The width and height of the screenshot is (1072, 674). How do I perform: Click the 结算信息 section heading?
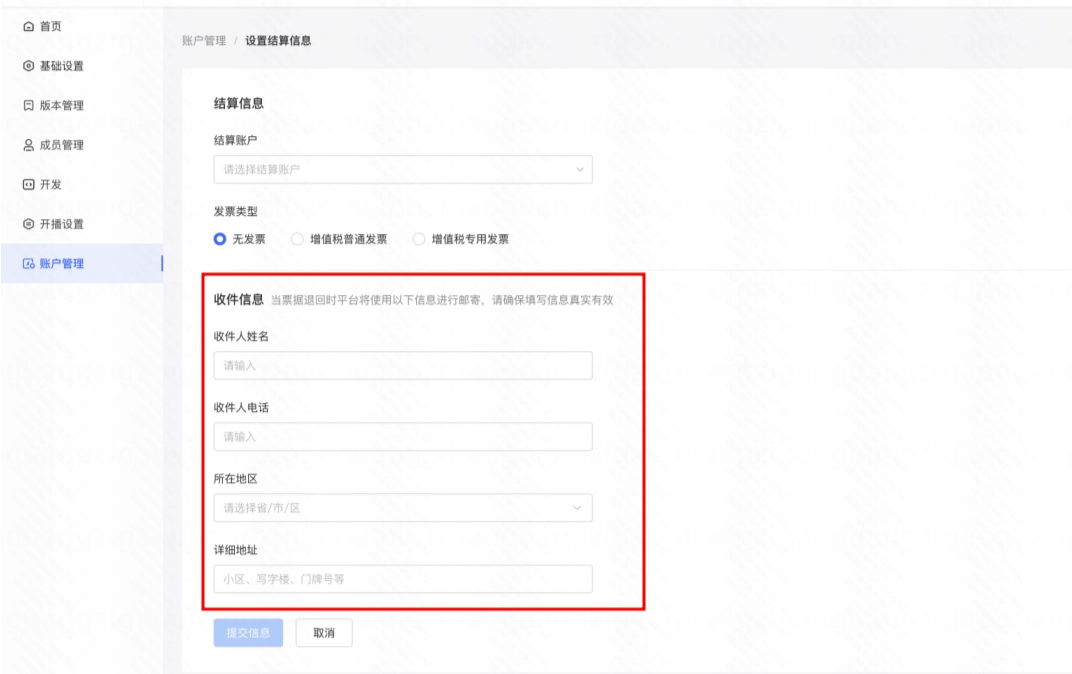pos(239,103)
